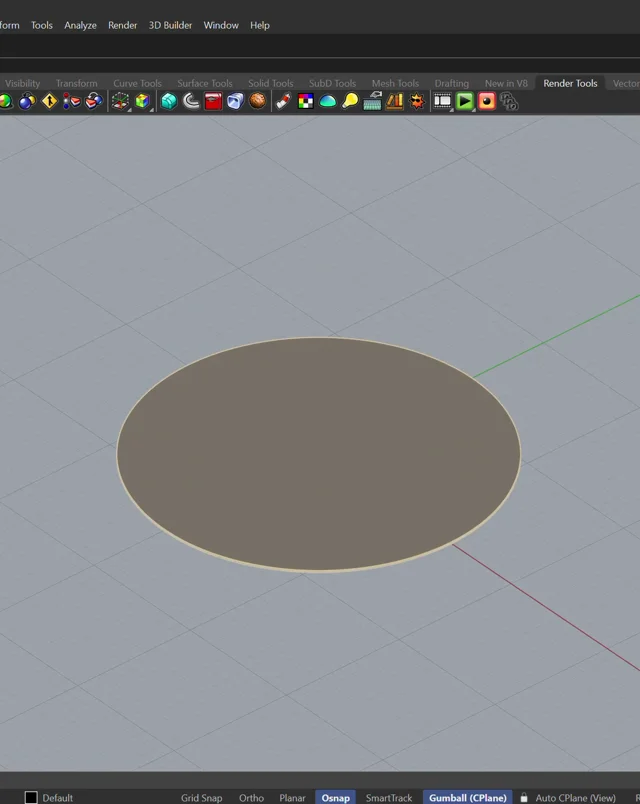Click the sun with sunglasses icon

417,102
